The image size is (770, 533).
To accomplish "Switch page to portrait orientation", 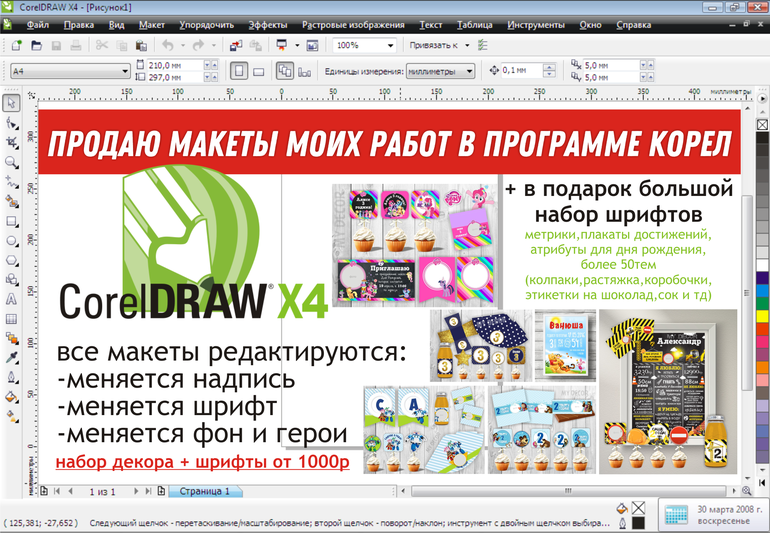I will point(238,71).
